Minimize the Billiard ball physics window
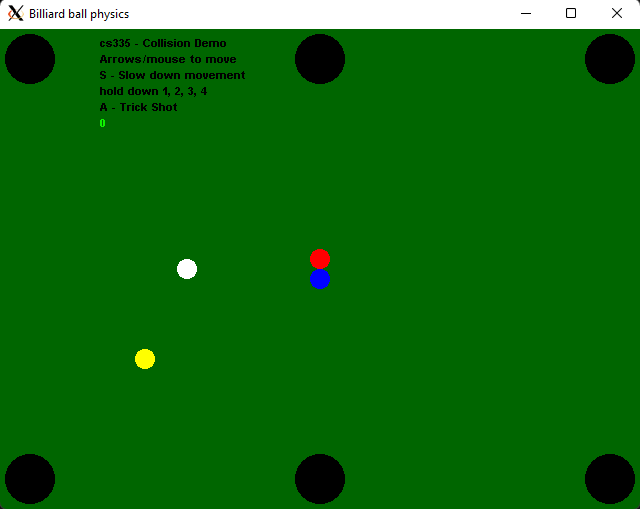This screenshot has width=640, height=509. pyautogui.click(x=526, y=13)
